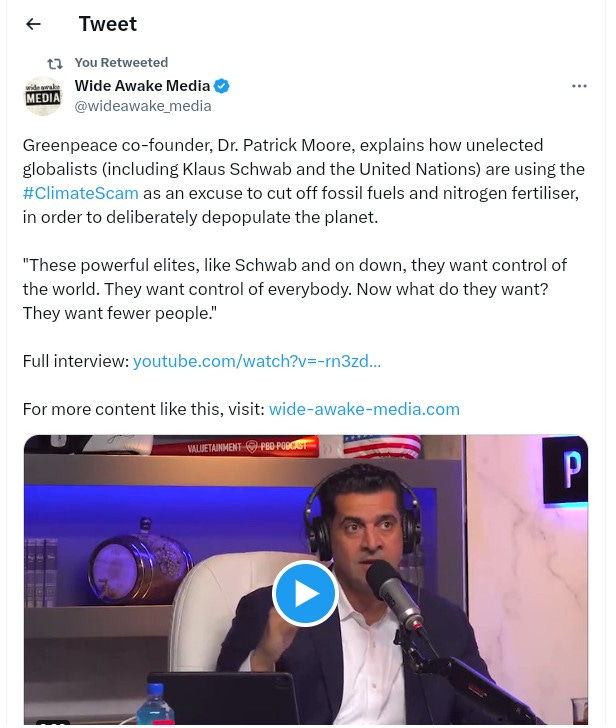Open the Wide Awake Media profile avatar

pyautogui.click(x=43, y=96)
